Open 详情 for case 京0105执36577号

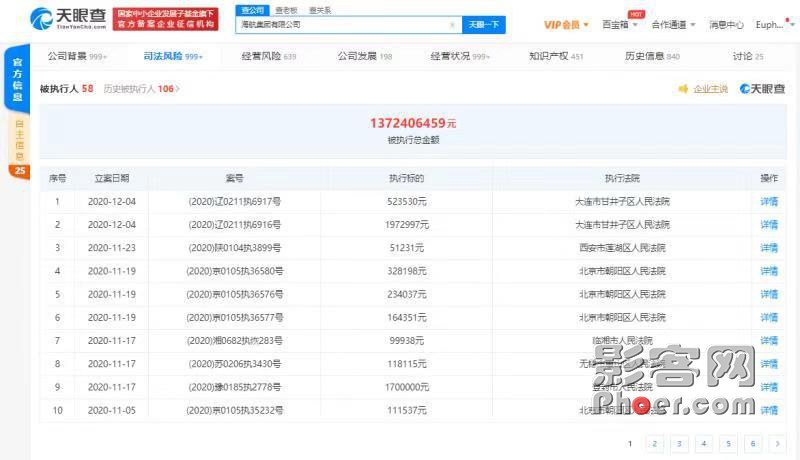769,317
